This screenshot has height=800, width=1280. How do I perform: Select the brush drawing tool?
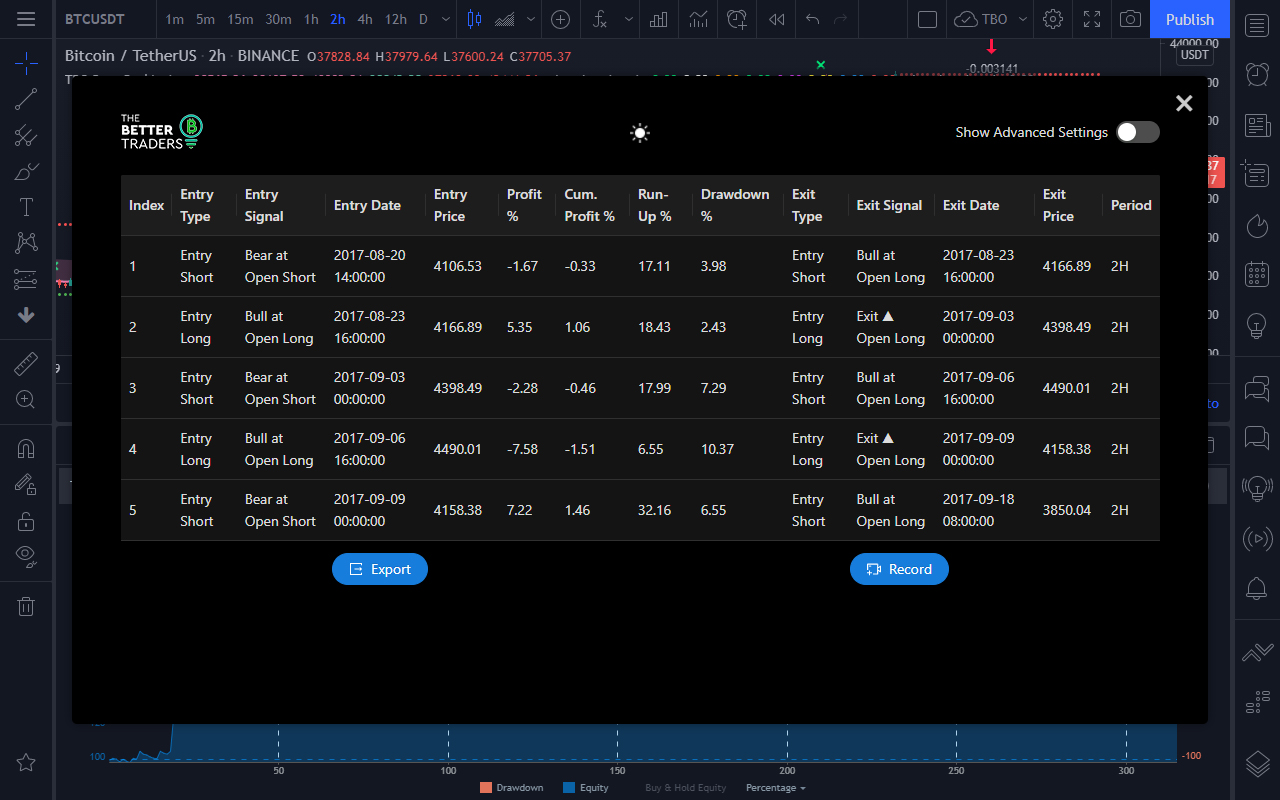pyautogui.click(x=26, y=171)
